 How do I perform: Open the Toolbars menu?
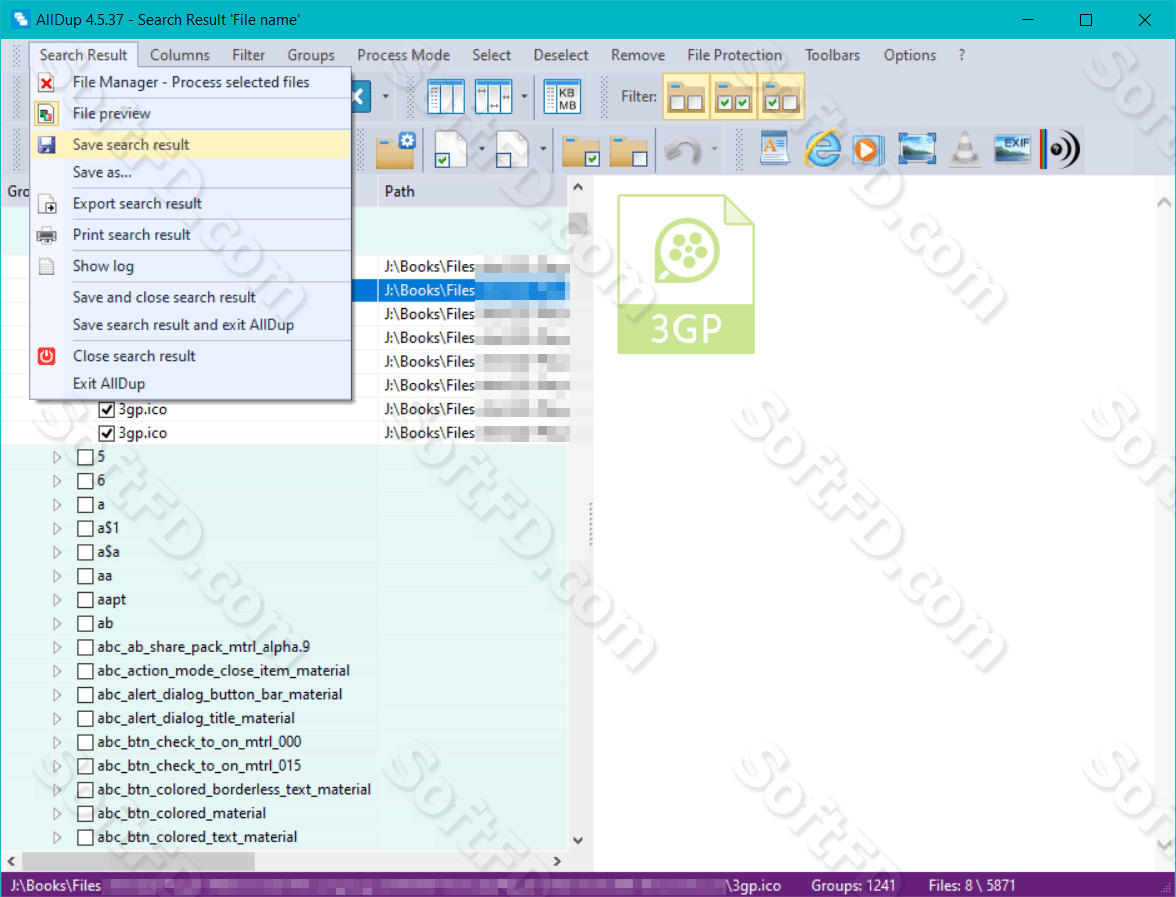pos(832,55)
